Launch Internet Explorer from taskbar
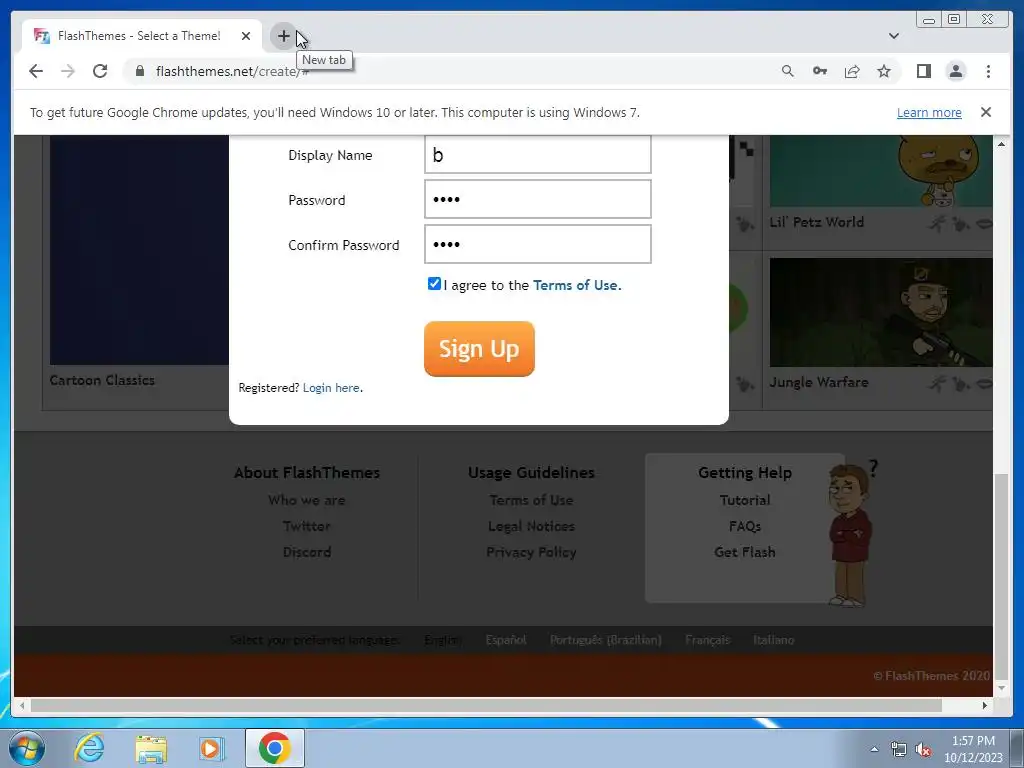Image resolution: width=1024 pixels, height=768 pixels. click(89, 748)
